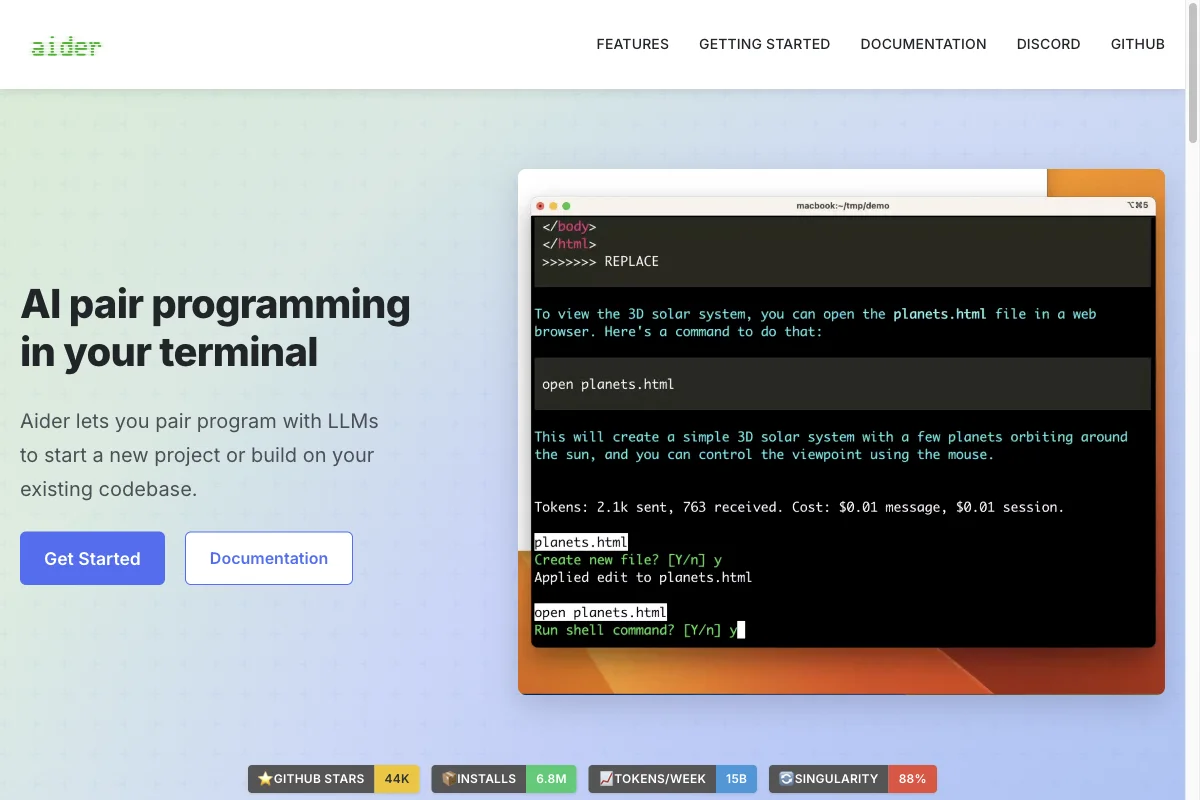Click the 'macbook:~/tmp/demo' terminal title
The height and width of the screenshot is (800, 1200).
tap(842, 206)
